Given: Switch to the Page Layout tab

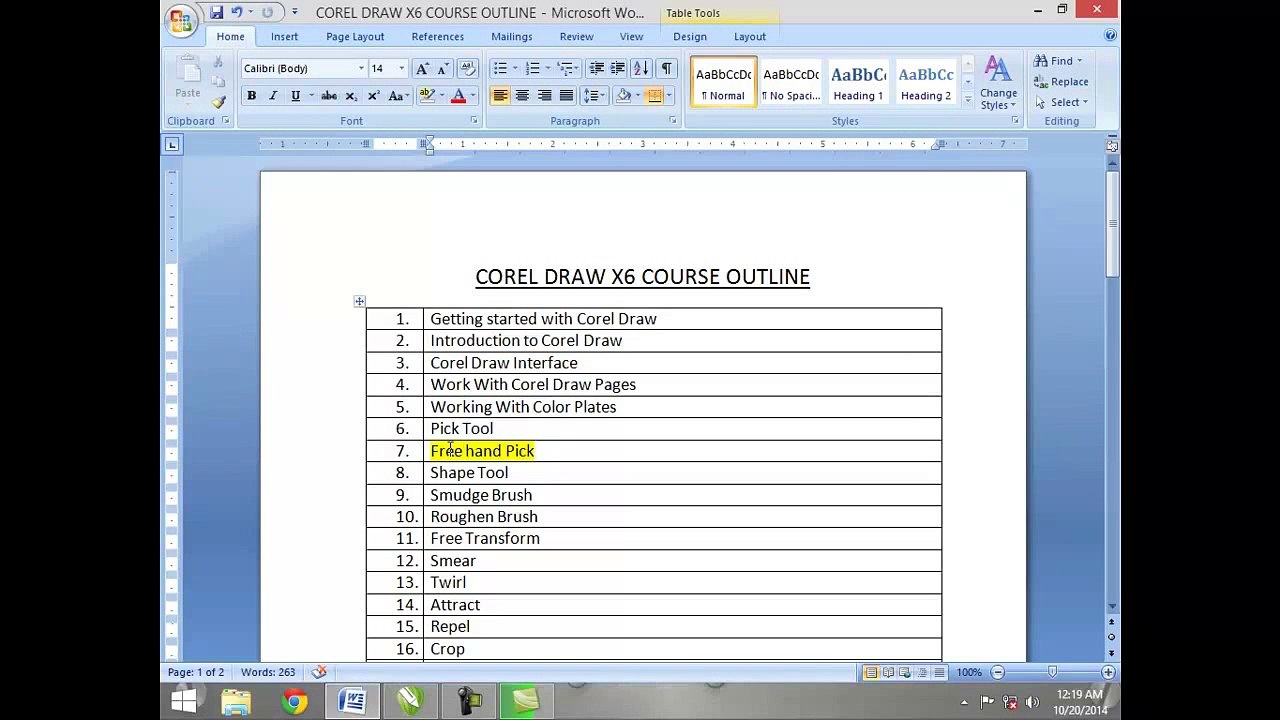Looking at the screenshot, I should pyautogui.click(x=355, y=37).
